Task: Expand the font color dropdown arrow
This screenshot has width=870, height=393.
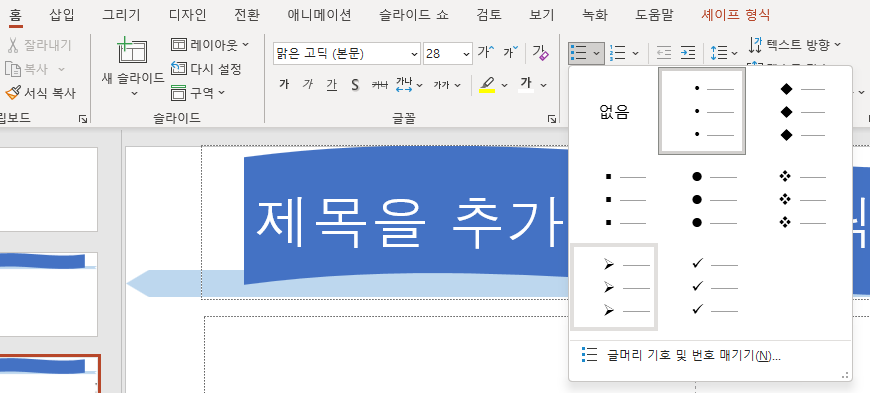Action: [543, 85]
